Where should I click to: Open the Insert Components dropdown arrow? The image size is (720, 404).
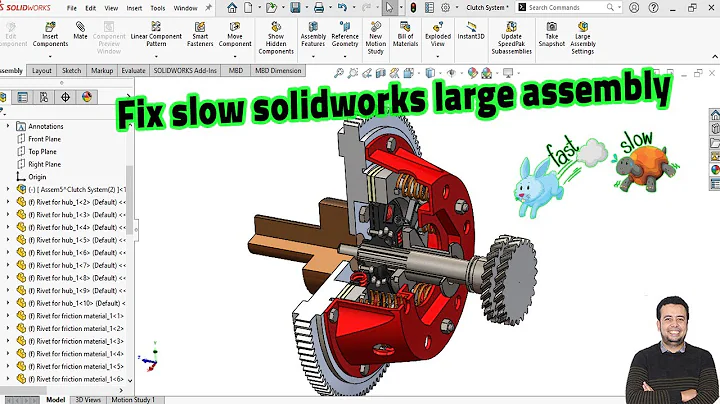pos(50,56)
